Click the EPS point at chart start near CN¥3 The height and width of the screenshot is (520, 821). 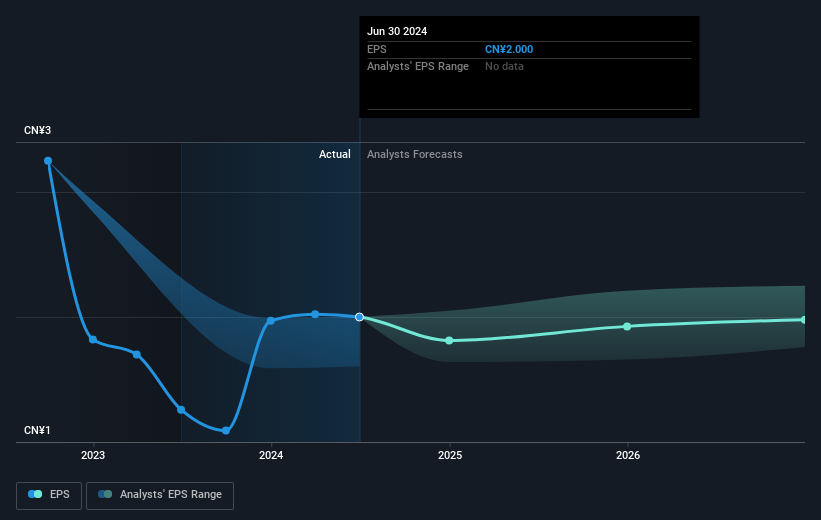48,161
